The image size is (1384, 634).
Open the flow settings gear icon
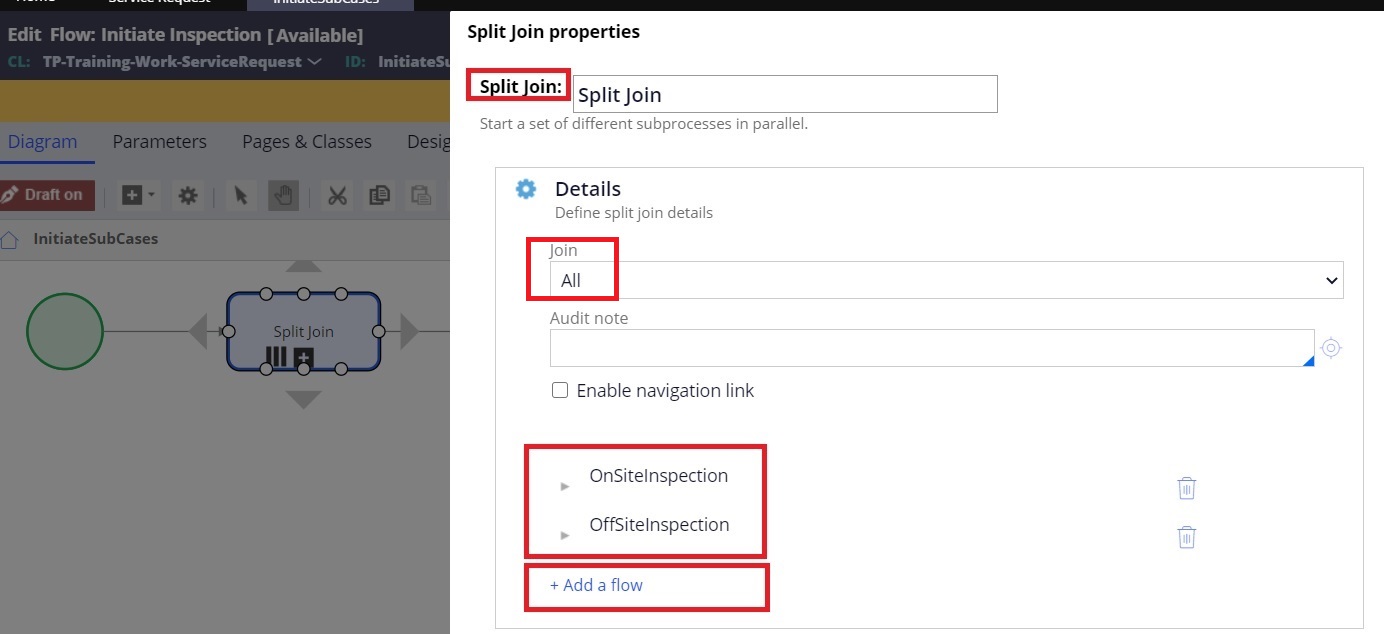tap(188, 195)
